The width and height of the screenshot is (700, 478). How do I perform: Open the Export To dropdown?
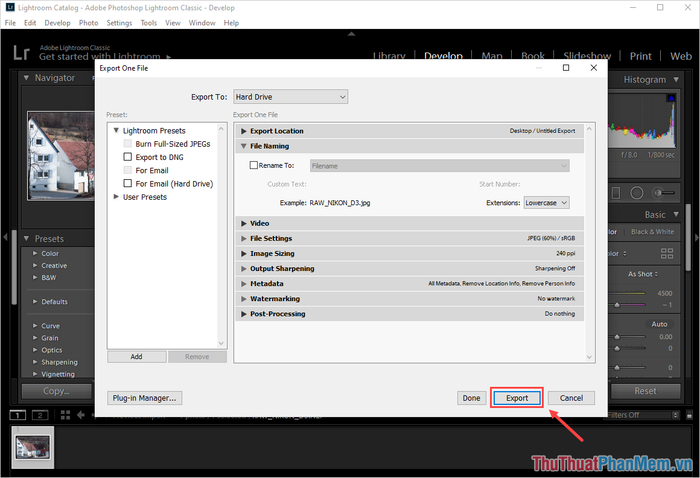pos(290,97)
